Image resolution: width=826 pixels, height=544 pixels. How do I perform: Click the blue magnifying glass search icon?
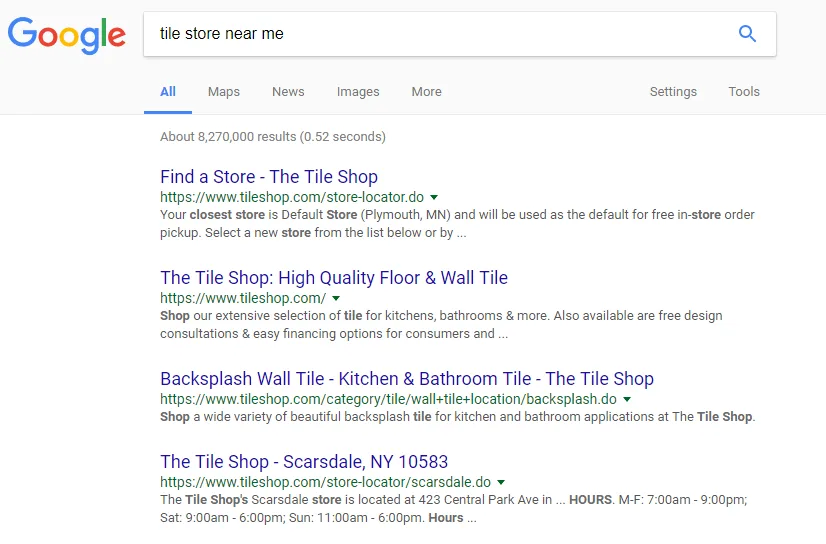point(747,33)
